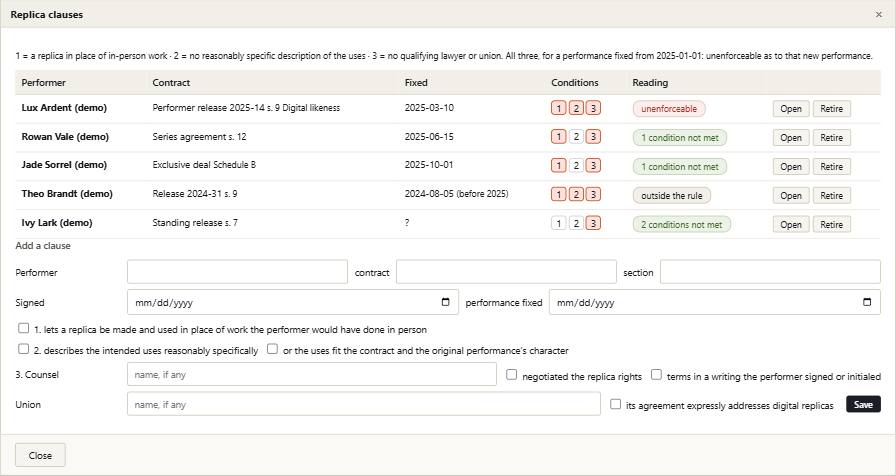Click condition badge 1 for Lux Ardent
Screen dimensions: 896x476
[x=559, y=108]
